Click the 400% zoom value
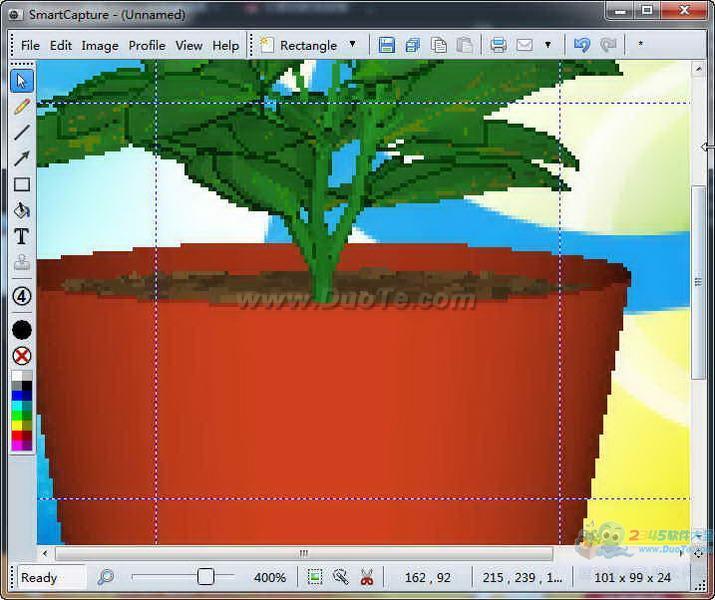This screenshot has width=715, height=600. tap(270, 578)
